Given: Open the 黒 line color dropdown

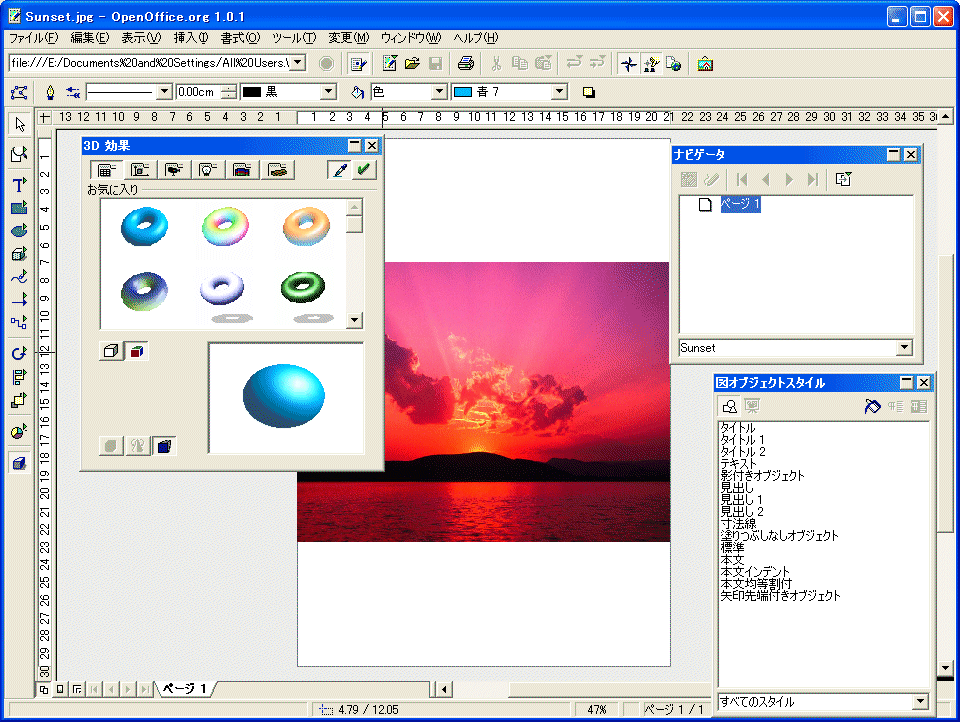Looking at the screenshot, I should [329, 92].
